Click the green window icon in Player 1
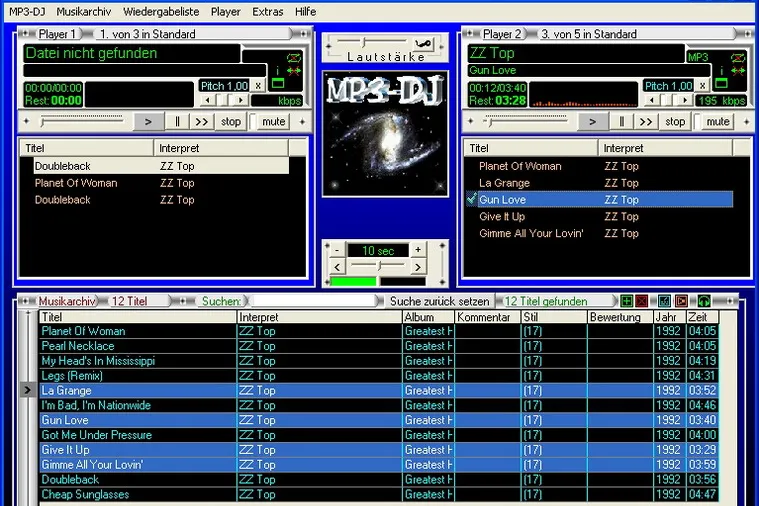Image resolution: width=759 pixels, height=506 pixels. (278, 83)
